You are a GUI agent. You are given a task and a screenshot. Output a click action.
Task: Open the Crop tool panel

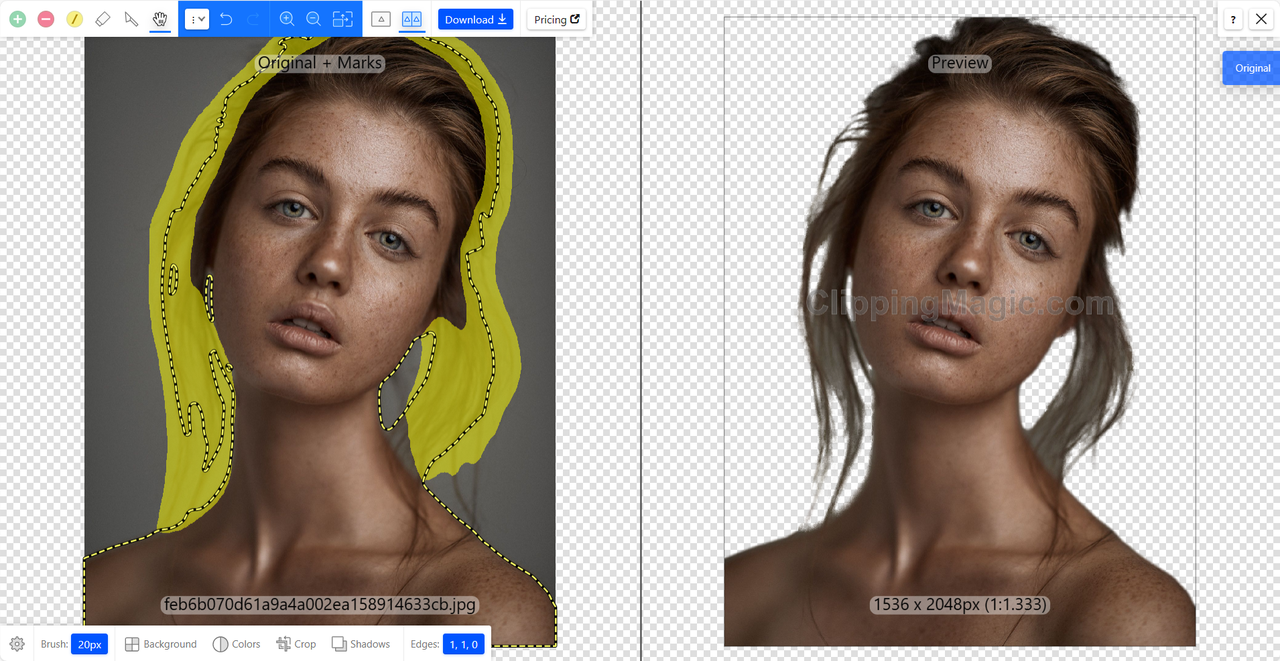(296, 644)
